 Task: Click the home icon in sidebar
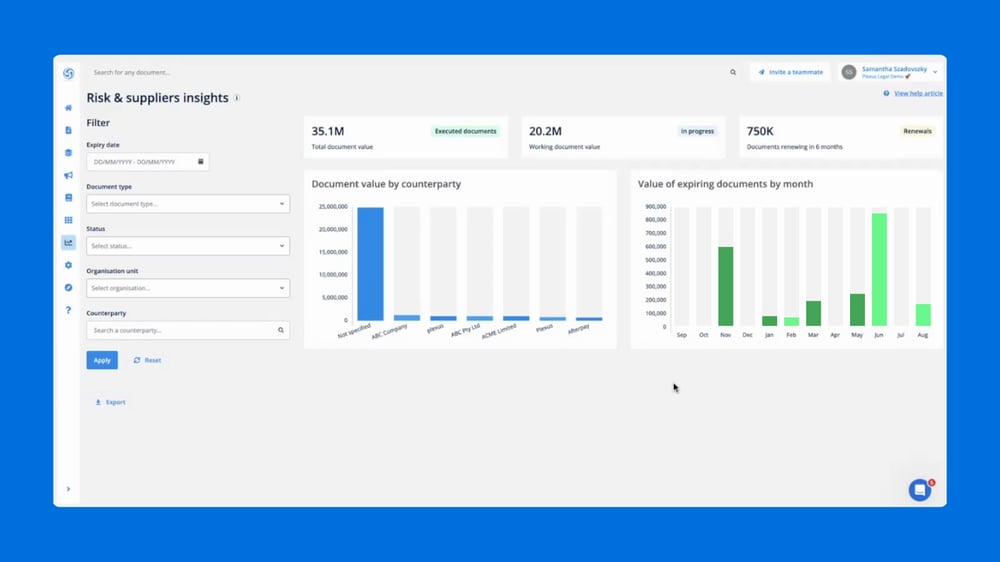(x=68, y=108)
